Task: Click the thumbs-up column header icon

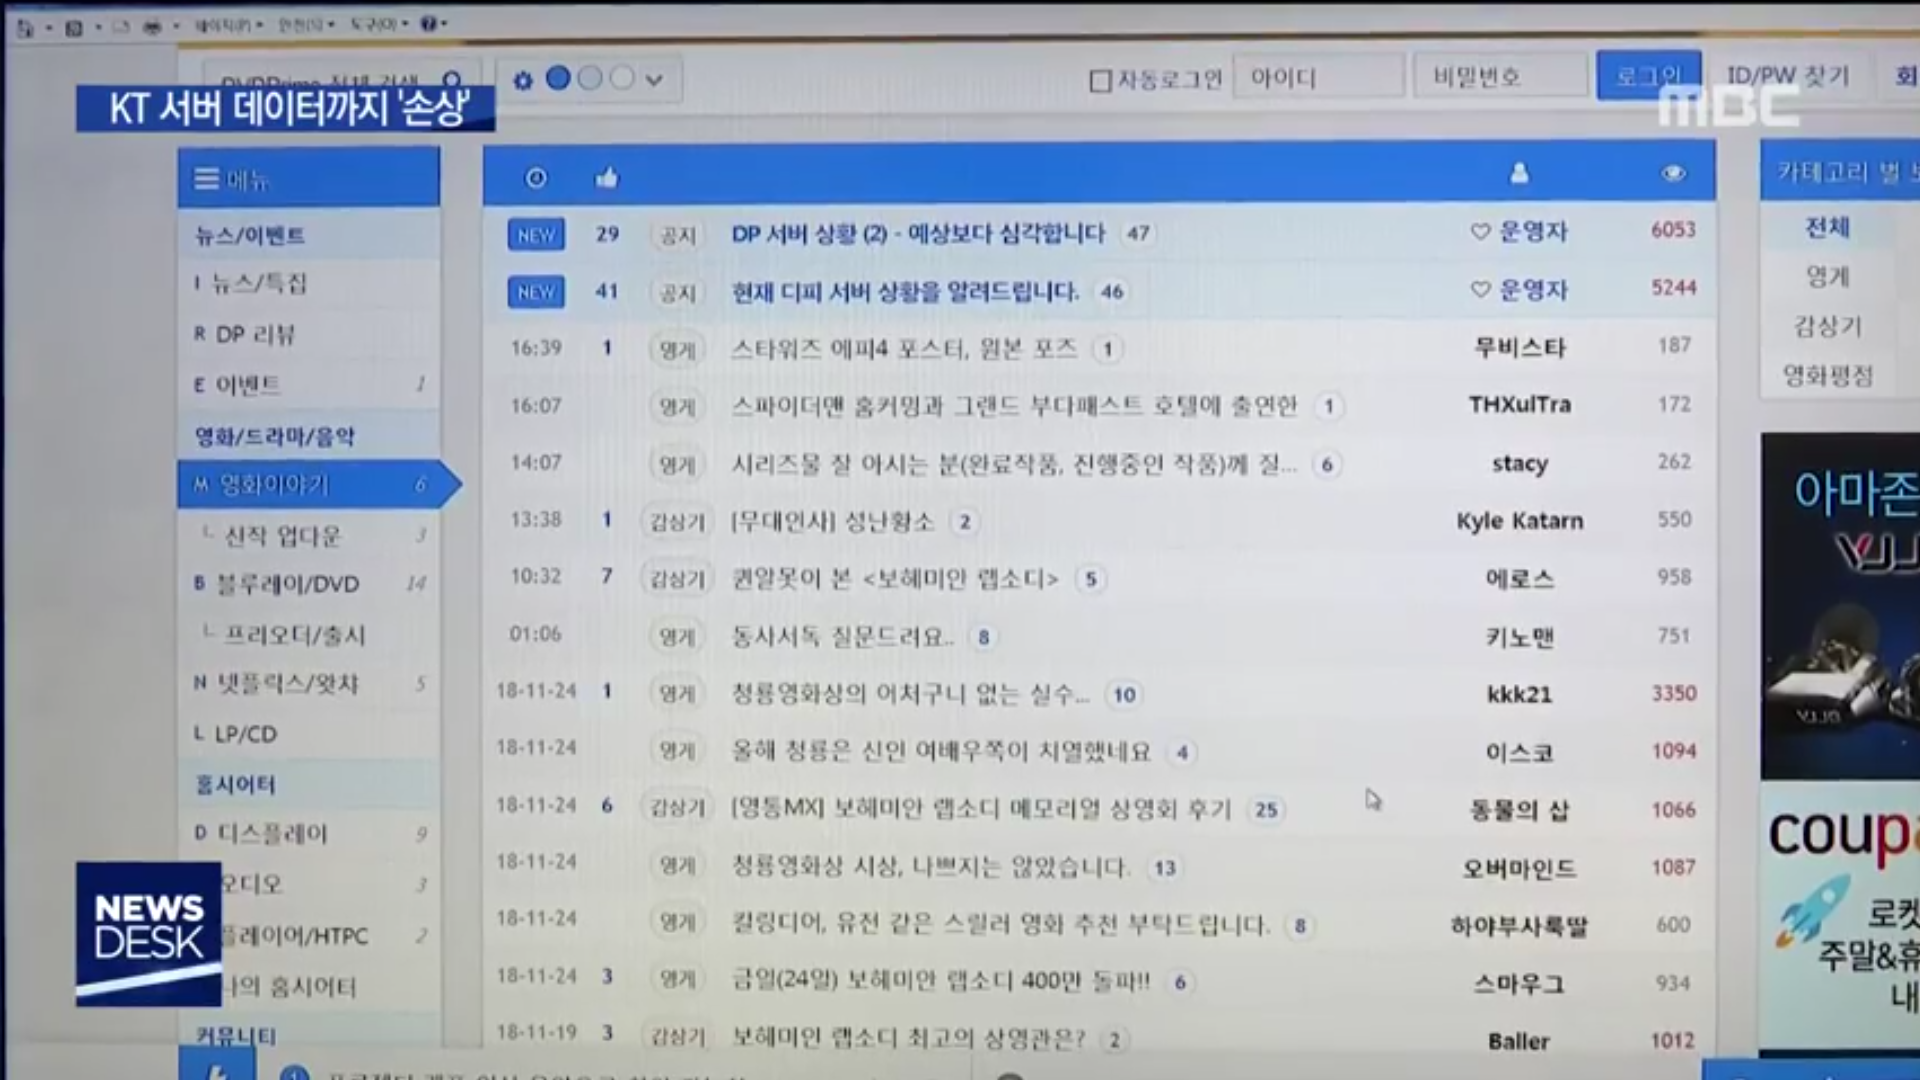Action: pos(606,178)
